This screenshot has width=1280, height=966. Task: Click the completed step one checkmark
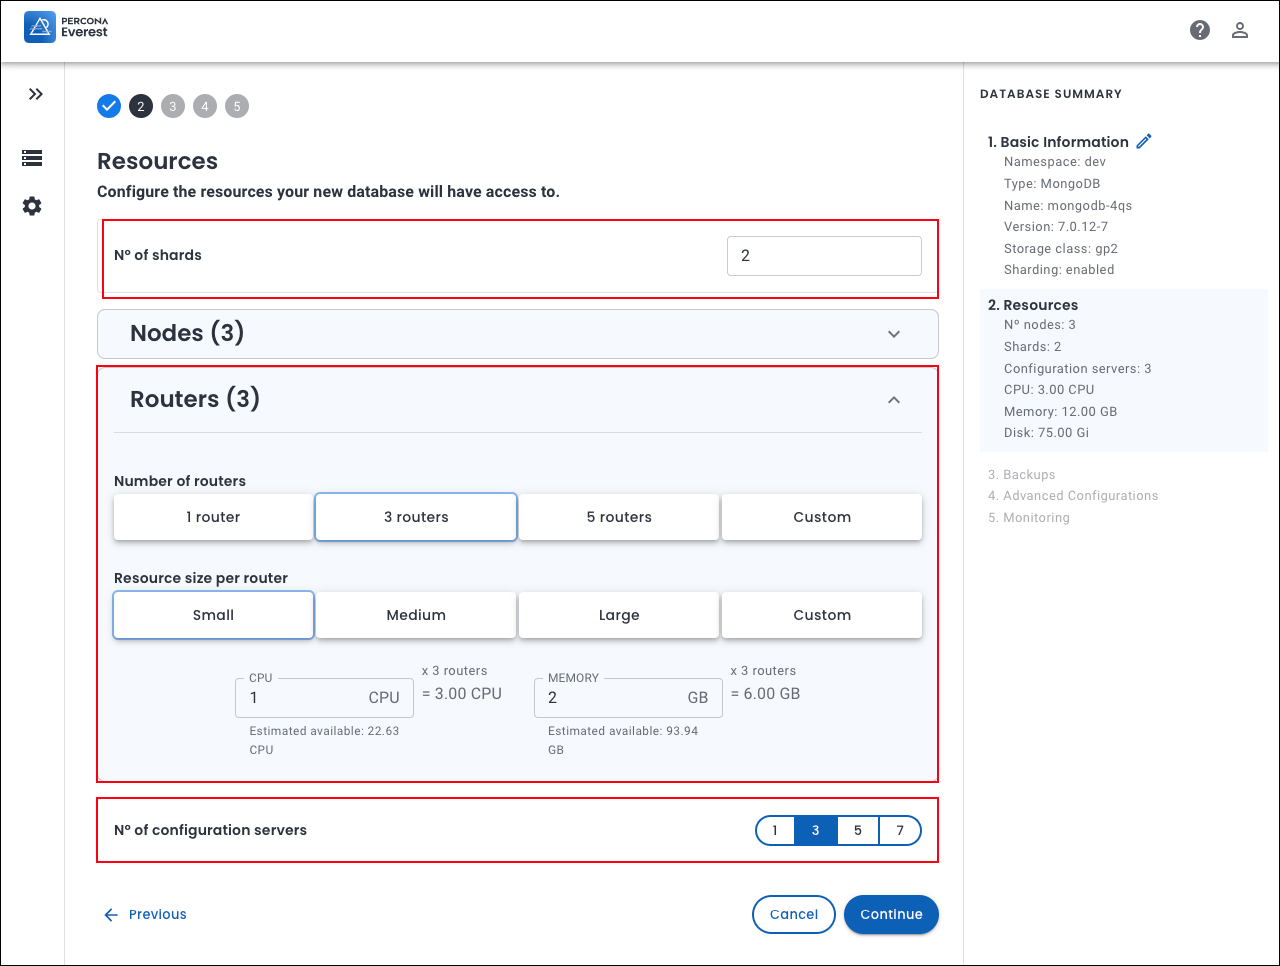[x=109, y=106]
